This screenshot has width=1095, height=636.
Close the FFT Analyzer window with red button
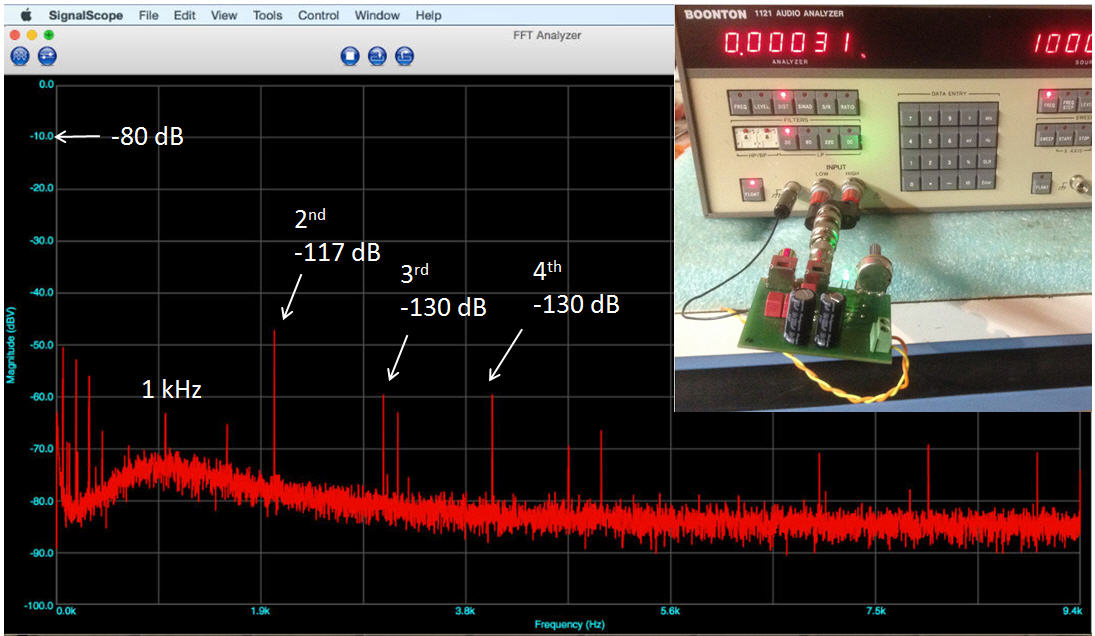click(x=15, y=34)
